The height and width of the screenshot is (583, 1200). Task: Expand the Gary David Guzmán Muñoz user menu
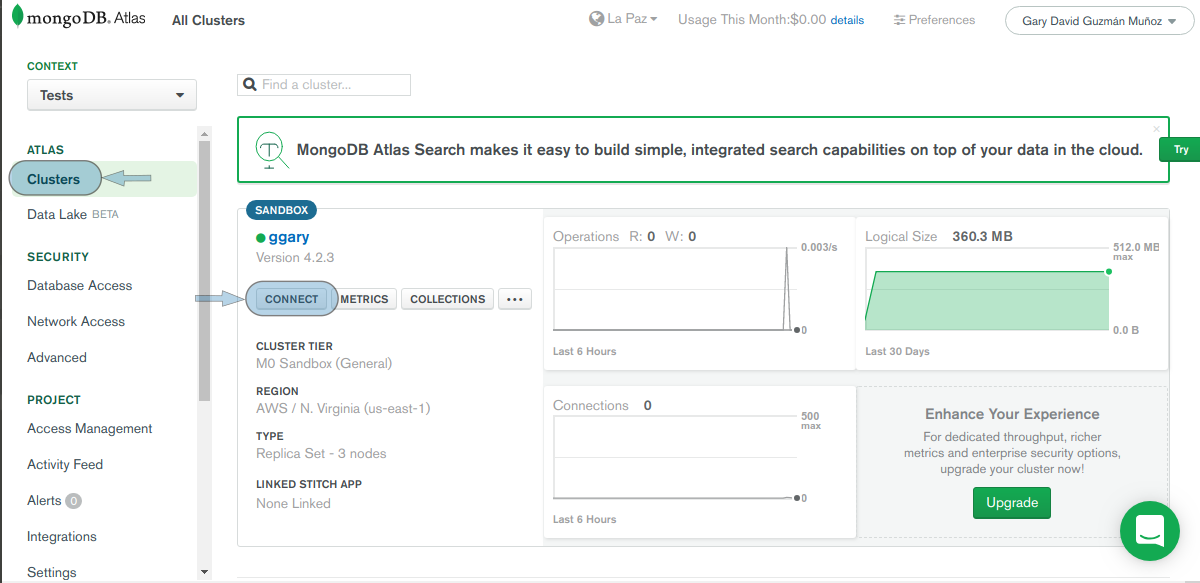(x=1099, y=21)
